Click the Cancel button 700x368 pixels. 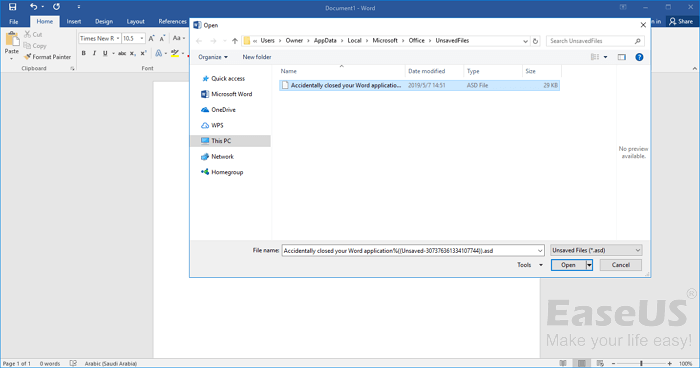[x=621, y=265]
